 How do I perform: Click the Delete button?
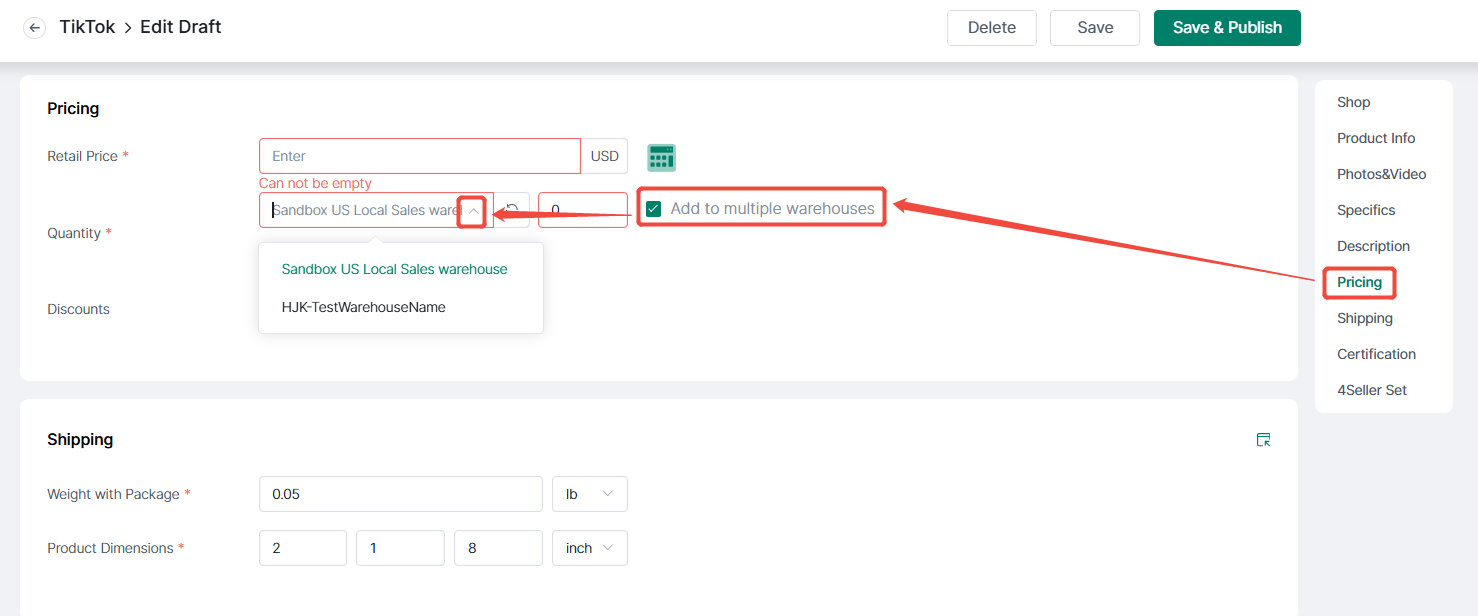[x=992, y=28]
